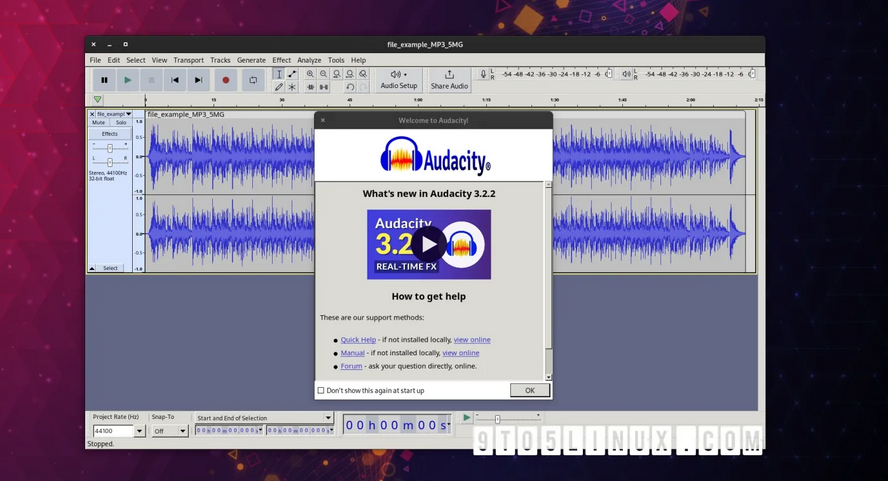Open the Manual link
The image size is (888, 481).
[x=352, y=352]
